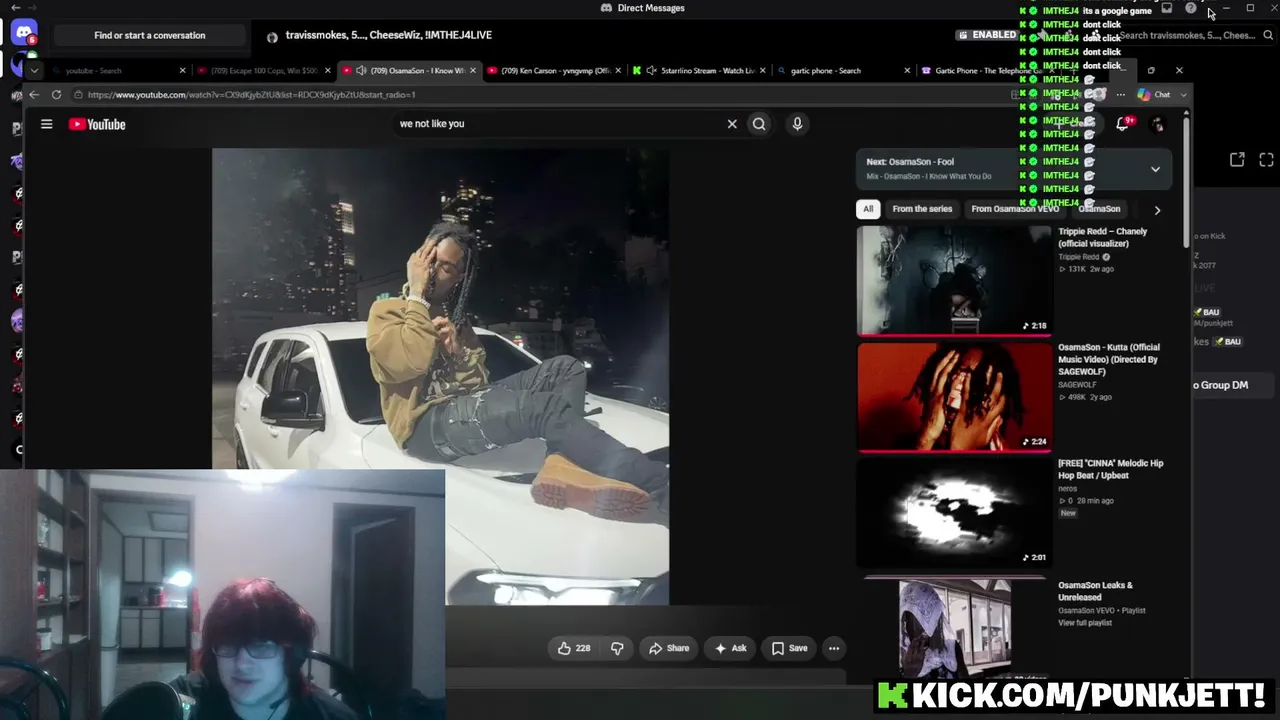Screen dimensions: 1280x720
Task: Open Trippie Redd Chanely video thumbnail
Action: (954, 281)
